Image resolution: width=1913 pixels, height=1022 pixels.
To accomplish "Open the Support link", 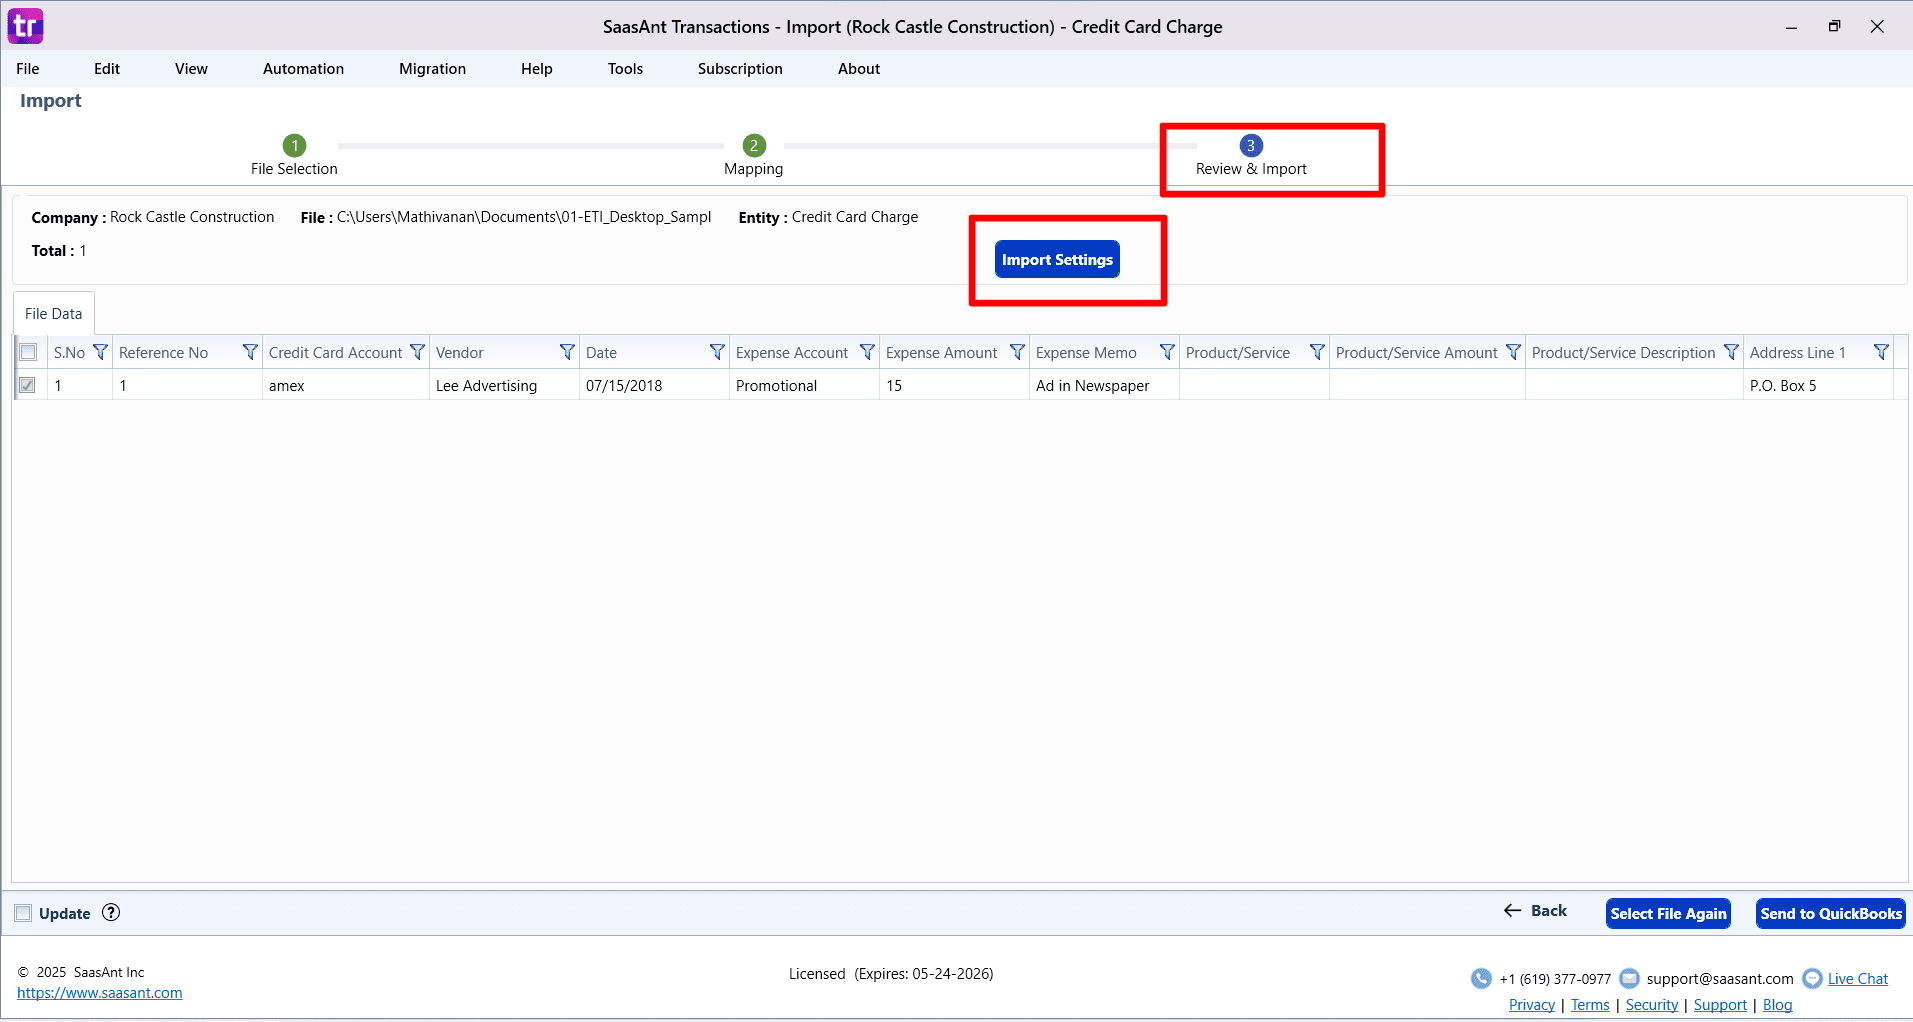I will [1720, 1005].
